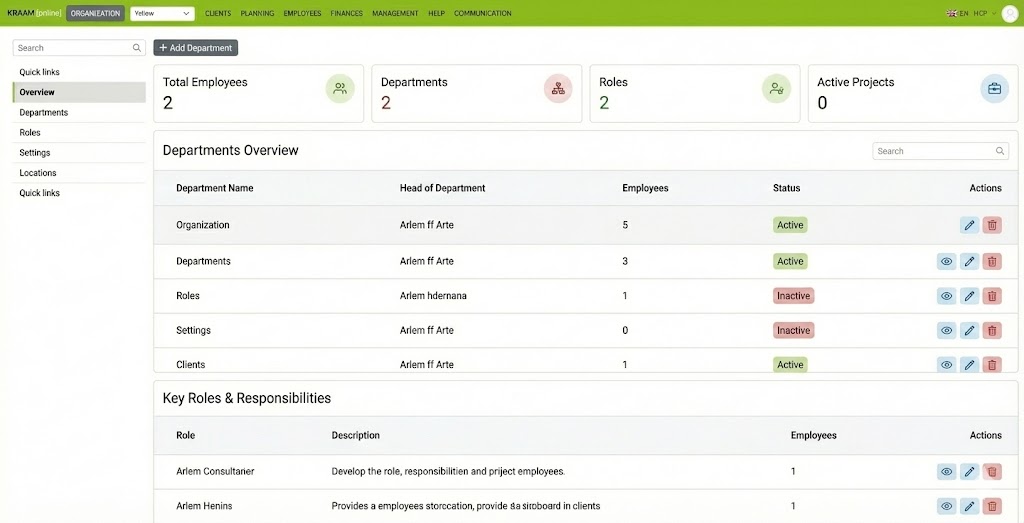Open the Planning menu
The width and height of the screenshot is (1024, 523).
[257, 13]
